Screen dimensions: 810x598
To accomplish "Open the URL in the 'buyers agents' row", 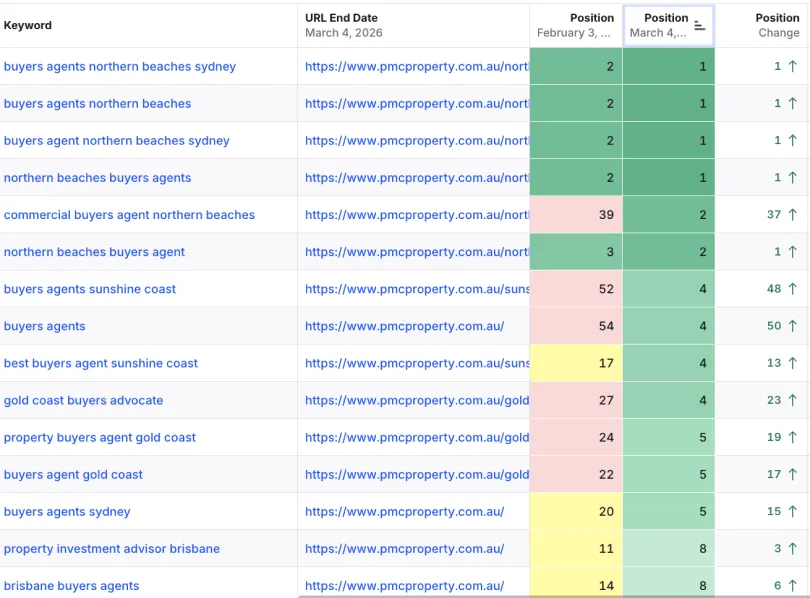I will coord(404,326).
